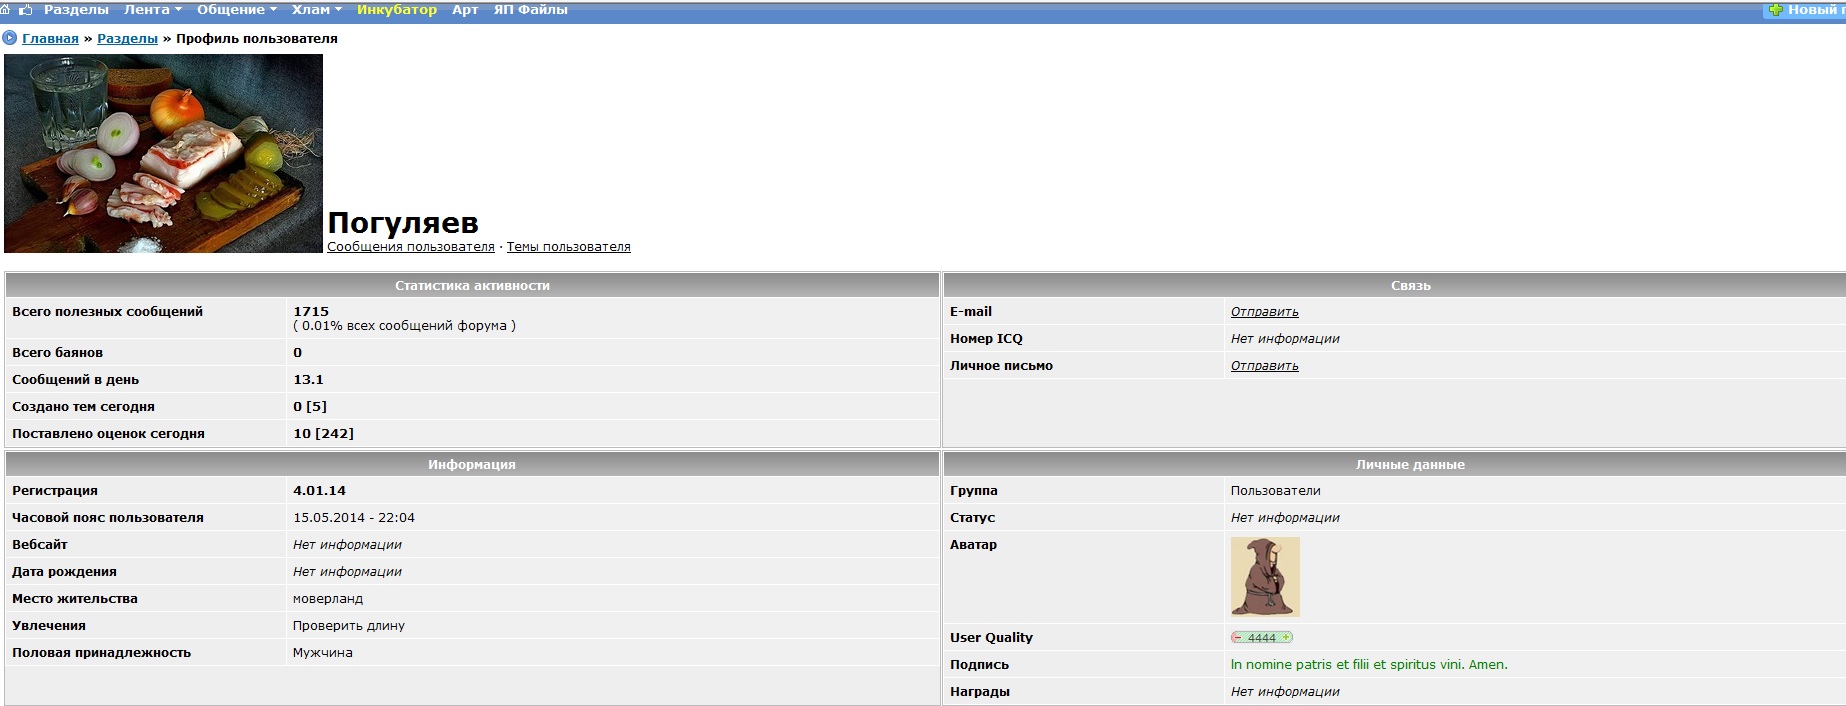
Task: Open Темы пользователя link
Action: tap(568, 246)
